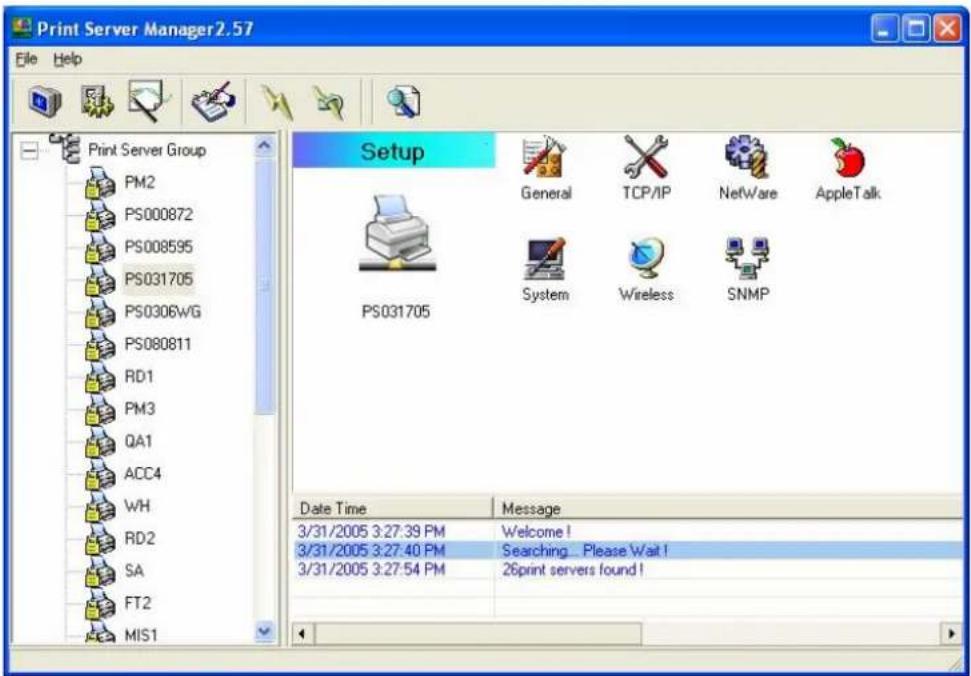Click the tree vertical scrollbar thumb
Image resolution: width=971 pixels, height=676 pixels.
click(x=264, y=286)
